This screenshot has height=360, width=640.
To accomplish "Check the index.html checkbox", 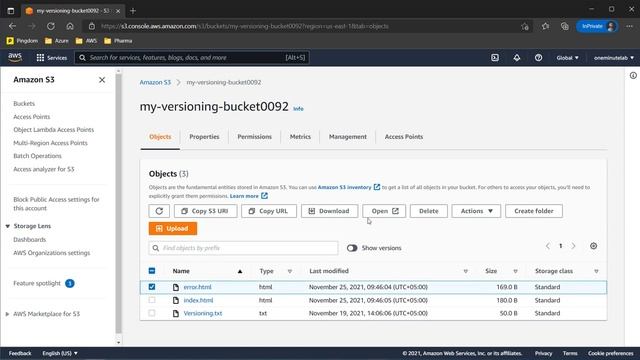I will click(152, 300).
